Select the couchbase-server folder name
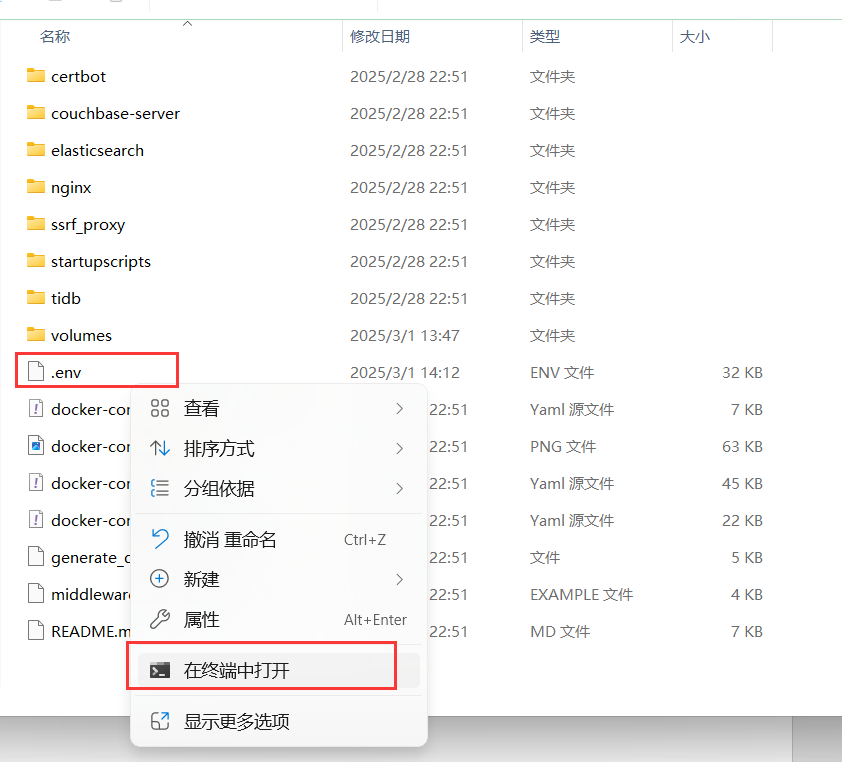Viewport: 842px width, 762px height. coord(115,114)
